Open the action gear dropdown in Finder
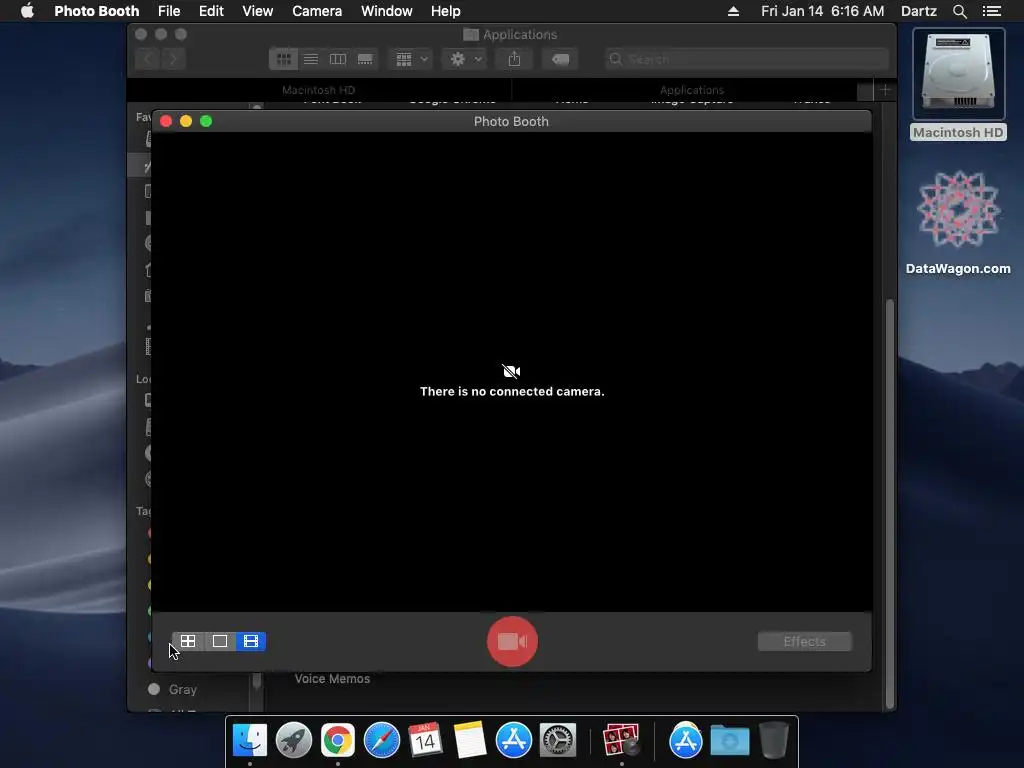 [x=465, y=59]
